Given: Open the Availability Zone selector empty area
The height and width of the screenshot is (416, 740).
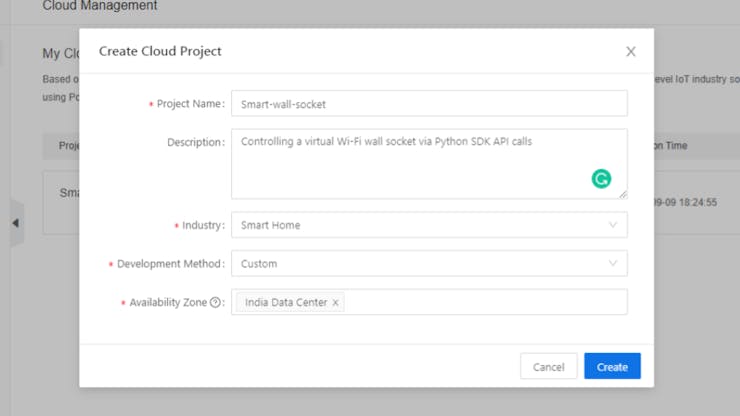Looking at the screenshot, I should point(485,302).
